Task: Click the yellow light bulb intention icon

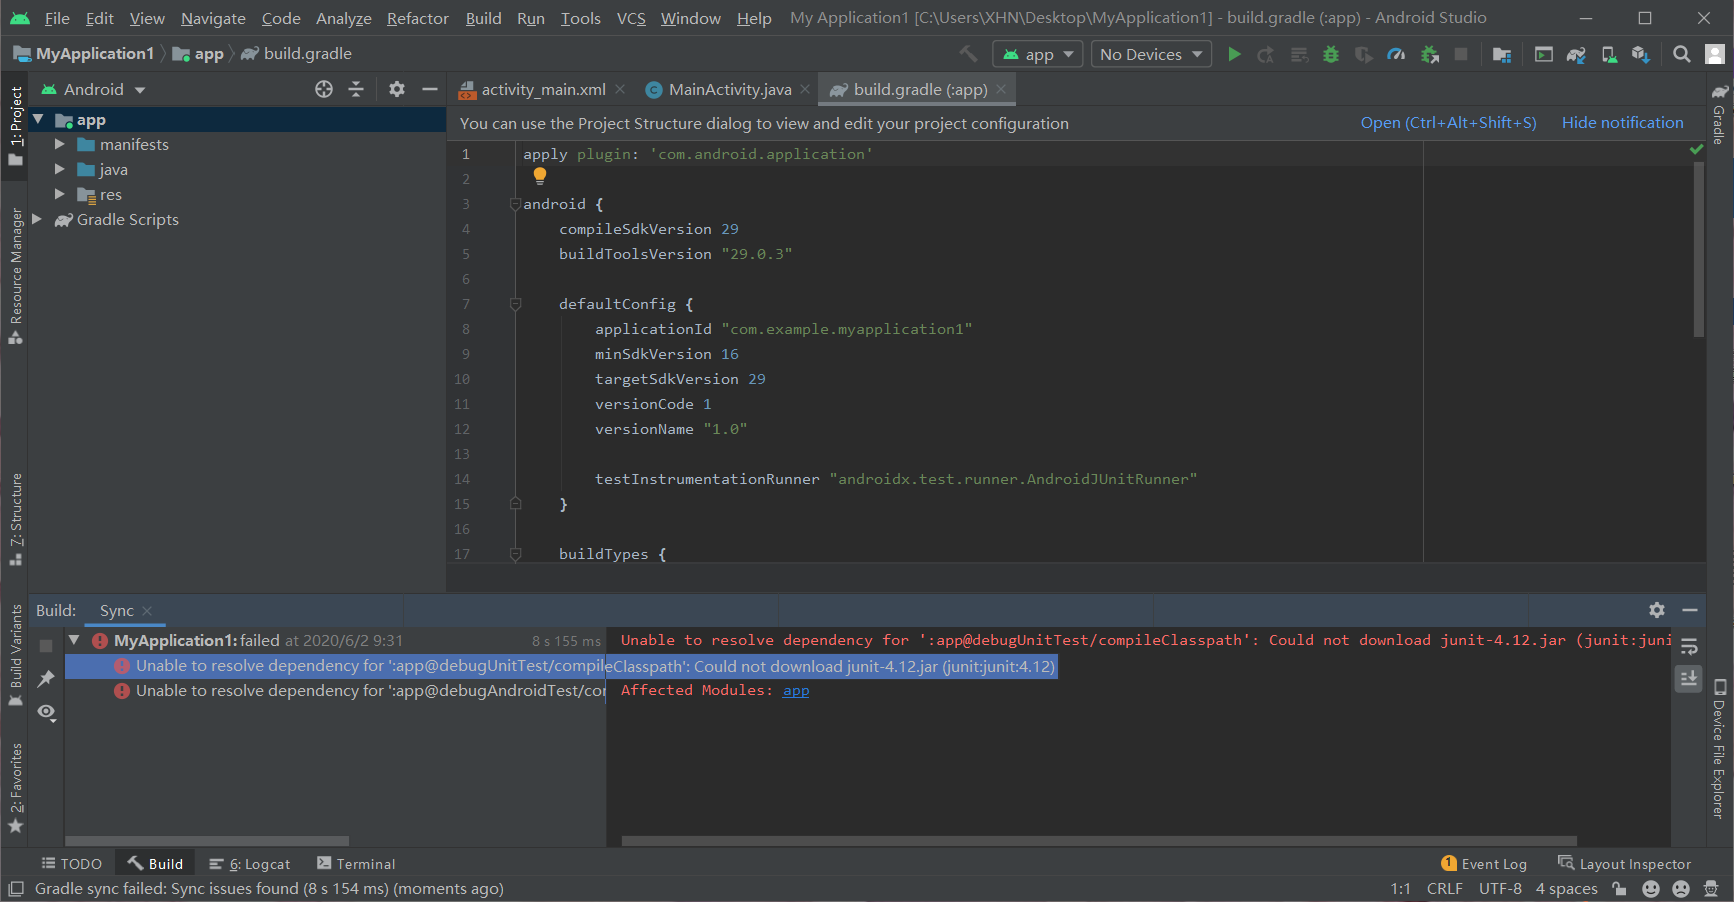Action: [540, 176]
